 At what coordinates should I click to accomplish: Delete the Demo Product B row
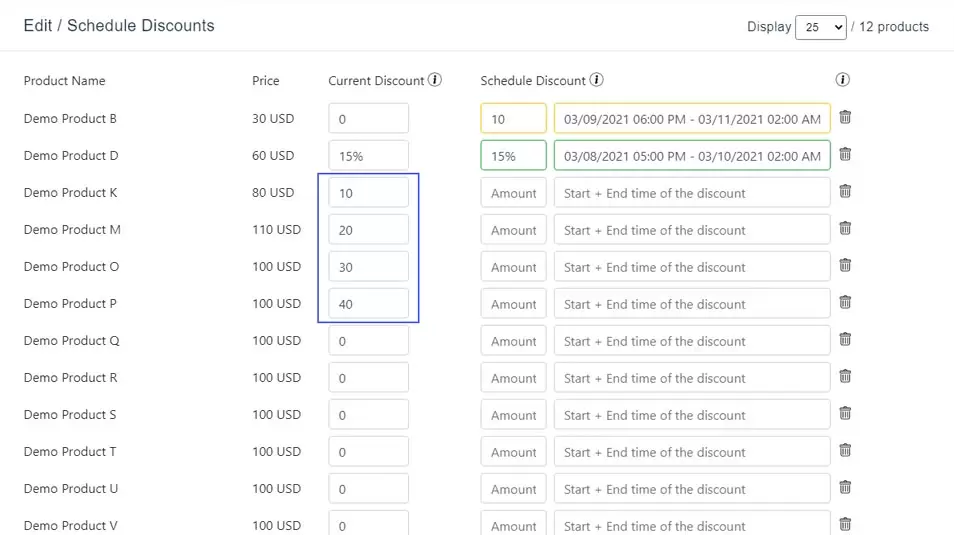[x=845, y=117]
